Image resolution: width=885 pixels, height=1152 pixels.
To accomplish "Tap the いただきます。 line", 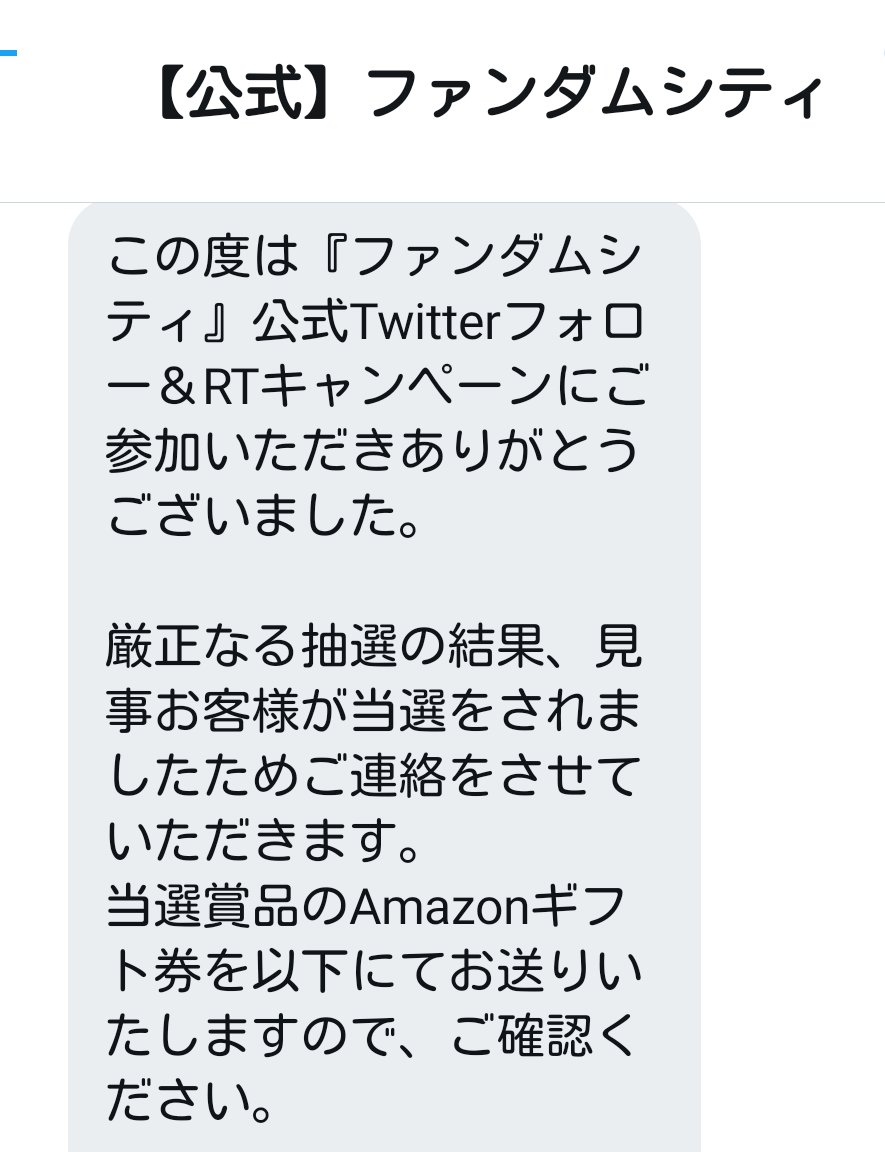I will coord(264,840).
